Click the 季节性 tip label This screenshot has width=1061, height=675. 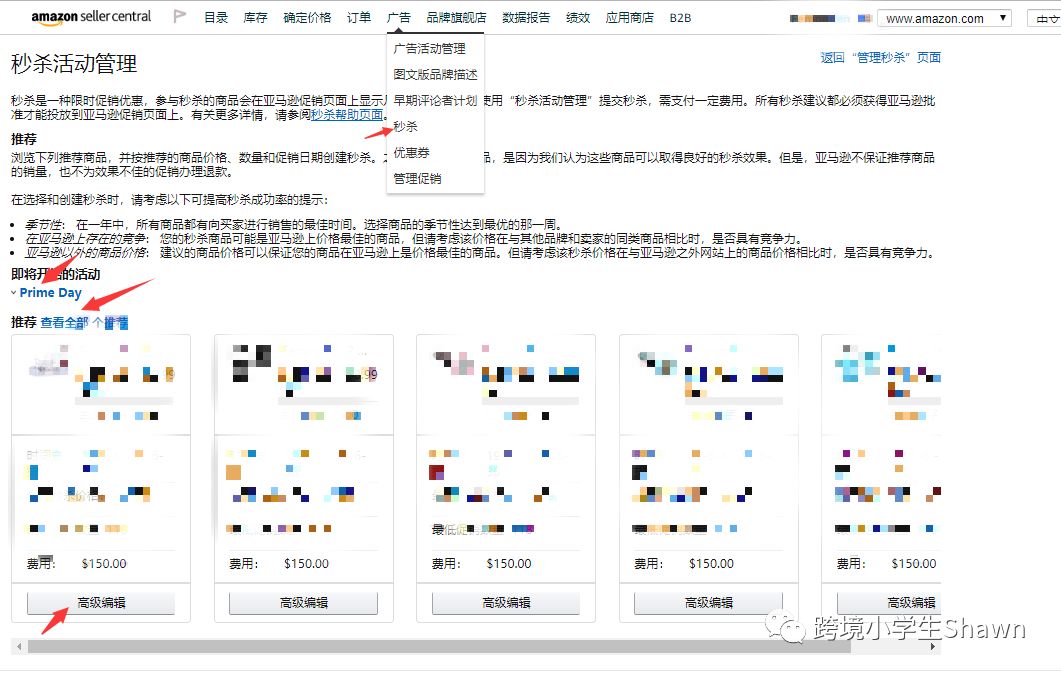click(x=44, y=225)
